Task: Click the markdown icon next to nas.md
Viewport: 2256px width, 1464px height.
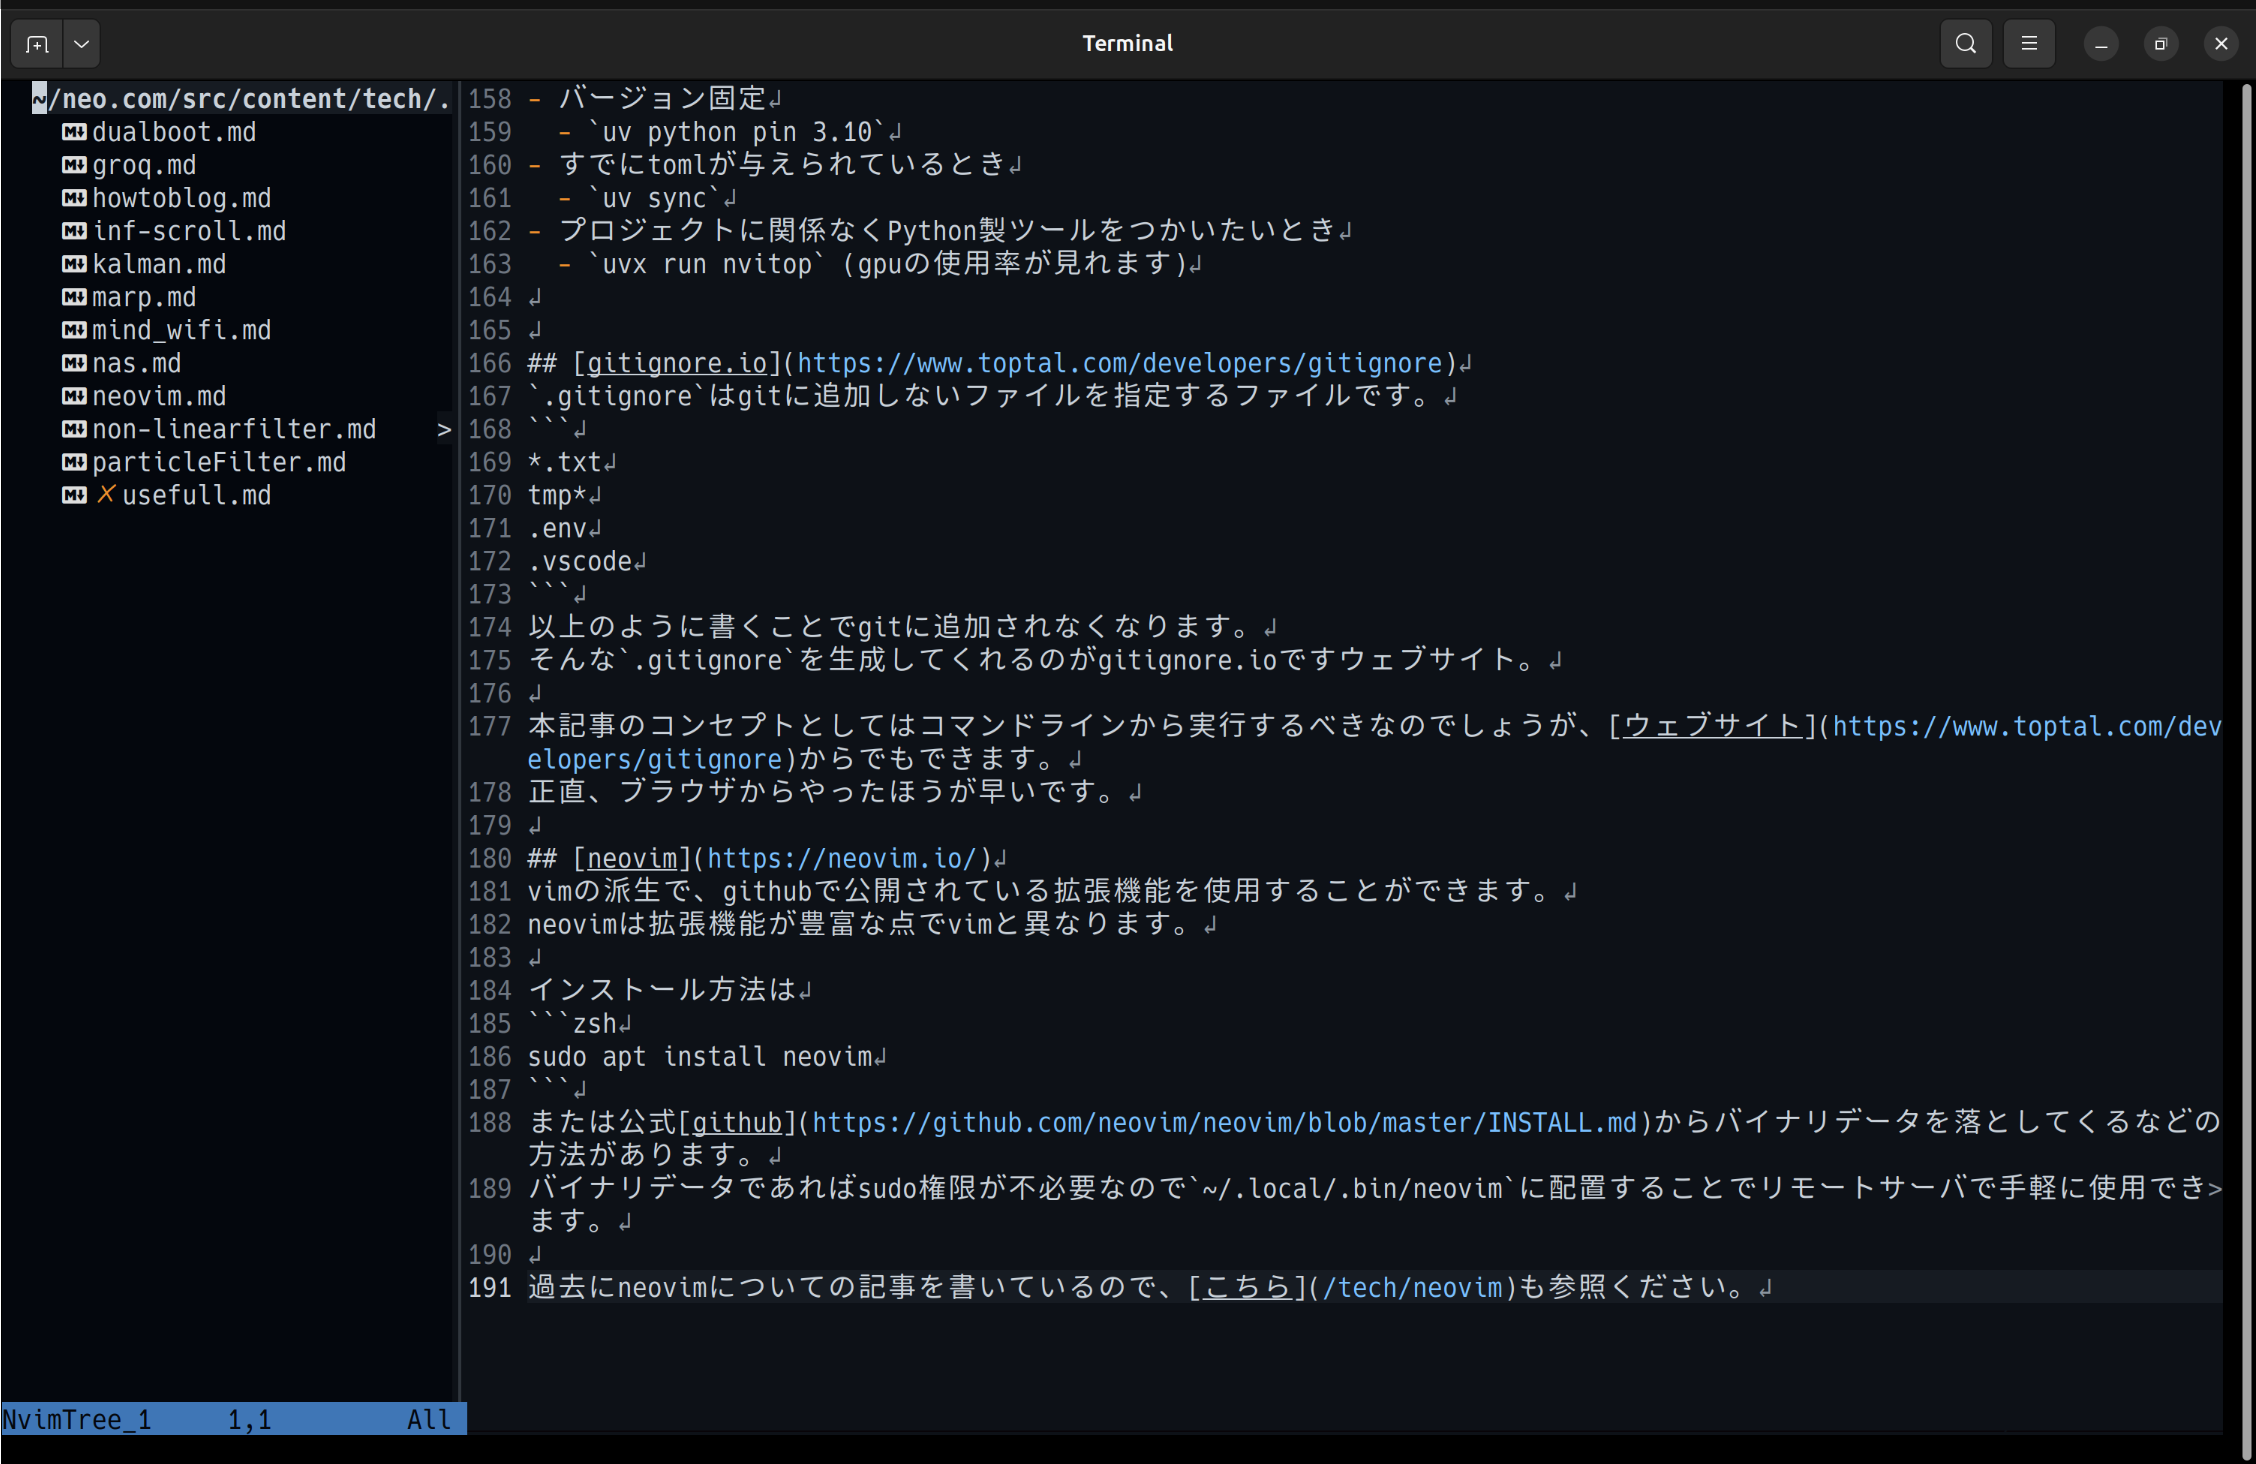Action: 72,363
